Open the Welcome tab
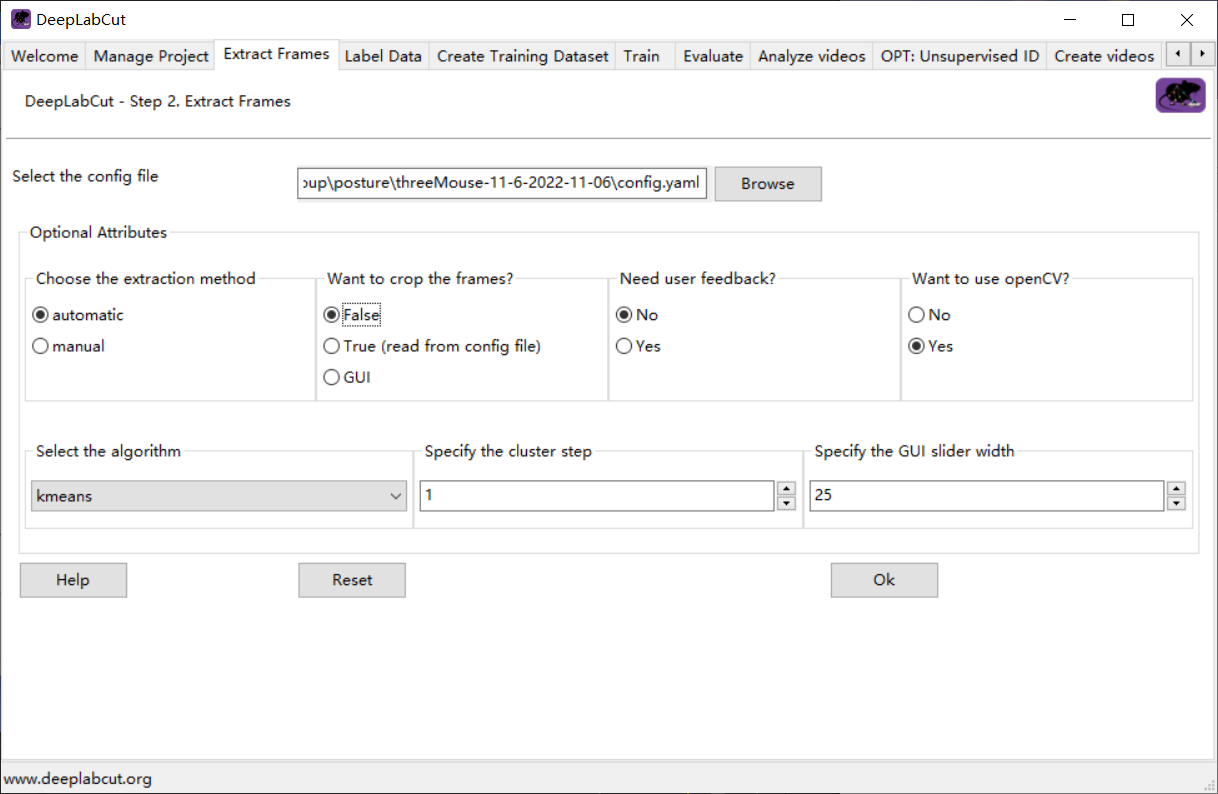 44,56
